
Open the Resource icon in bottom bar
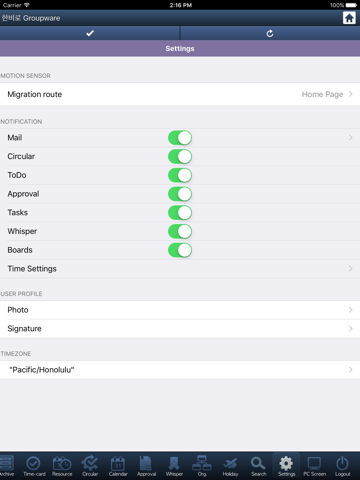point(62,466)
